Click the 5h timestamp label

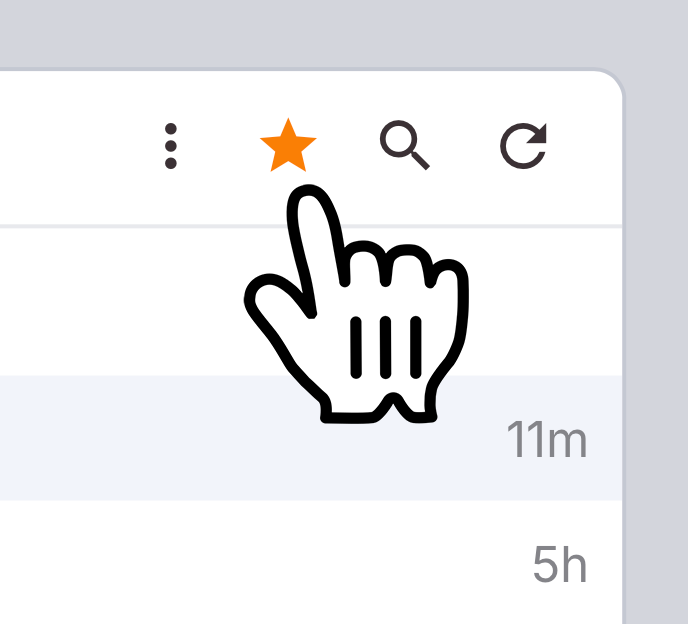[560, 564]
